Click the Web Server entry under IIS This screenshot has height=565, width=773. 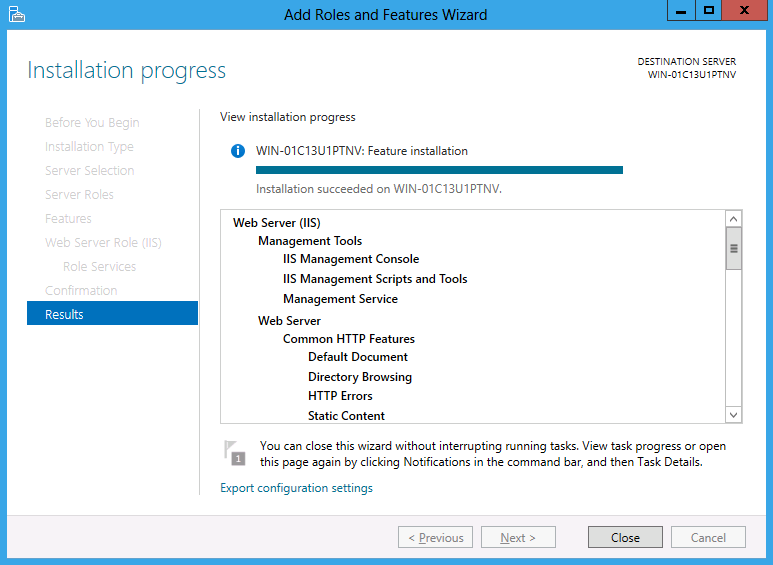coord(289,321)
